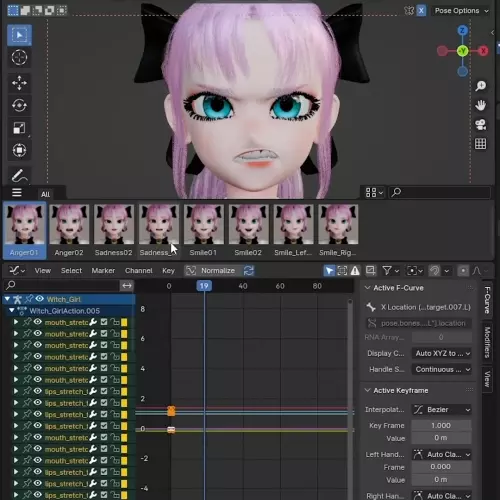This screenshot has height=500, width=500.
Task: Toggle pin icon on Witch_Girl channel
Action: coord(29,299)
